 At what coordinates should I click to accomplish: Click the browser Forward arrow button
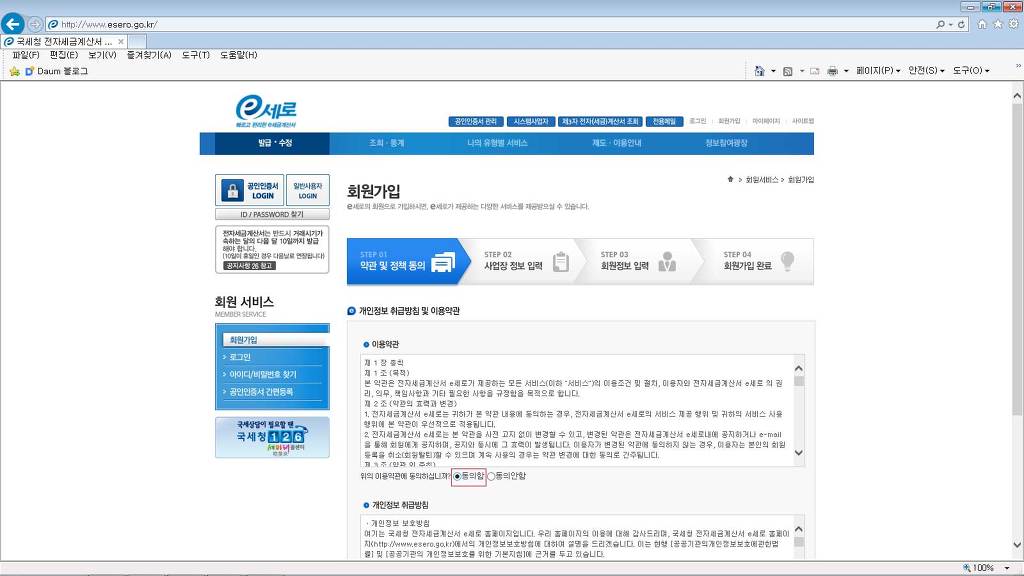tap(35, 24)
